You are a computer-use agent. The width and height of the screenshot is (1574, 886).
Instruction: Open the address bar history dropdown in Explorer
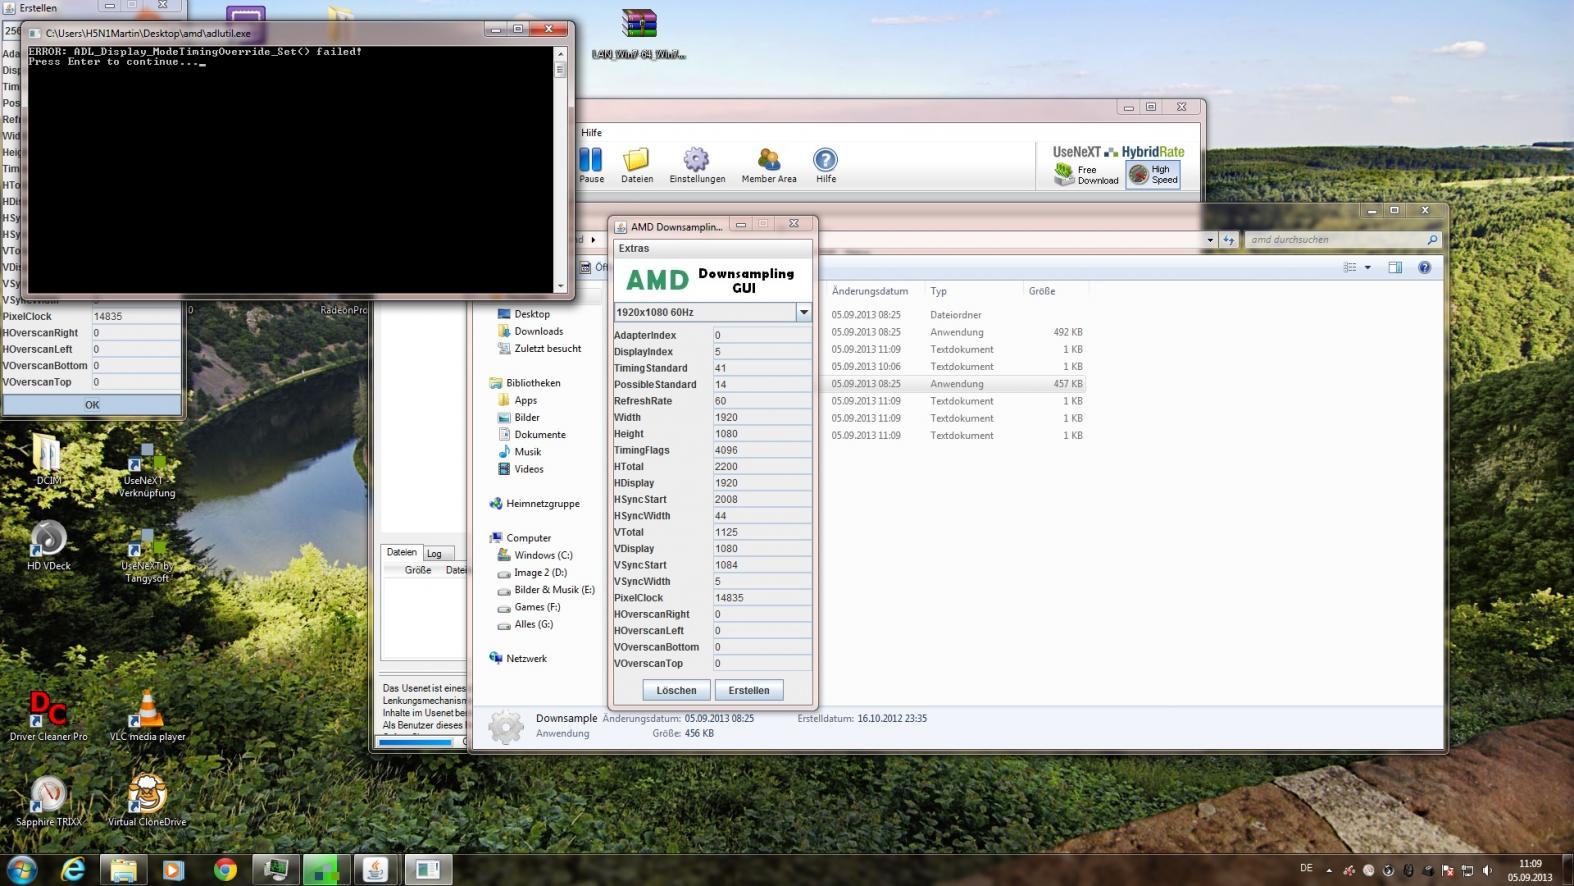point(1210,240)
